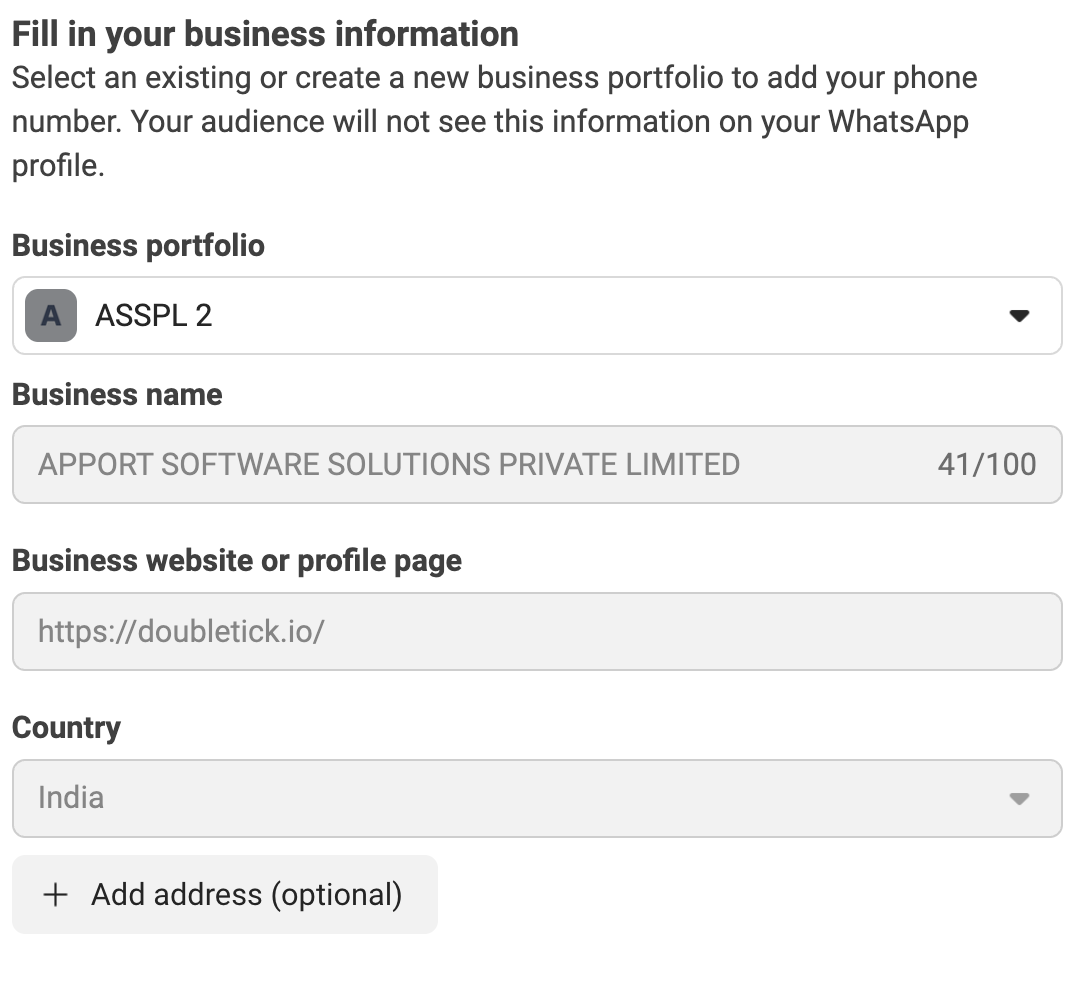
Task: Click the ASSPL 2 portfolio name text
Action: coord(153,316)
